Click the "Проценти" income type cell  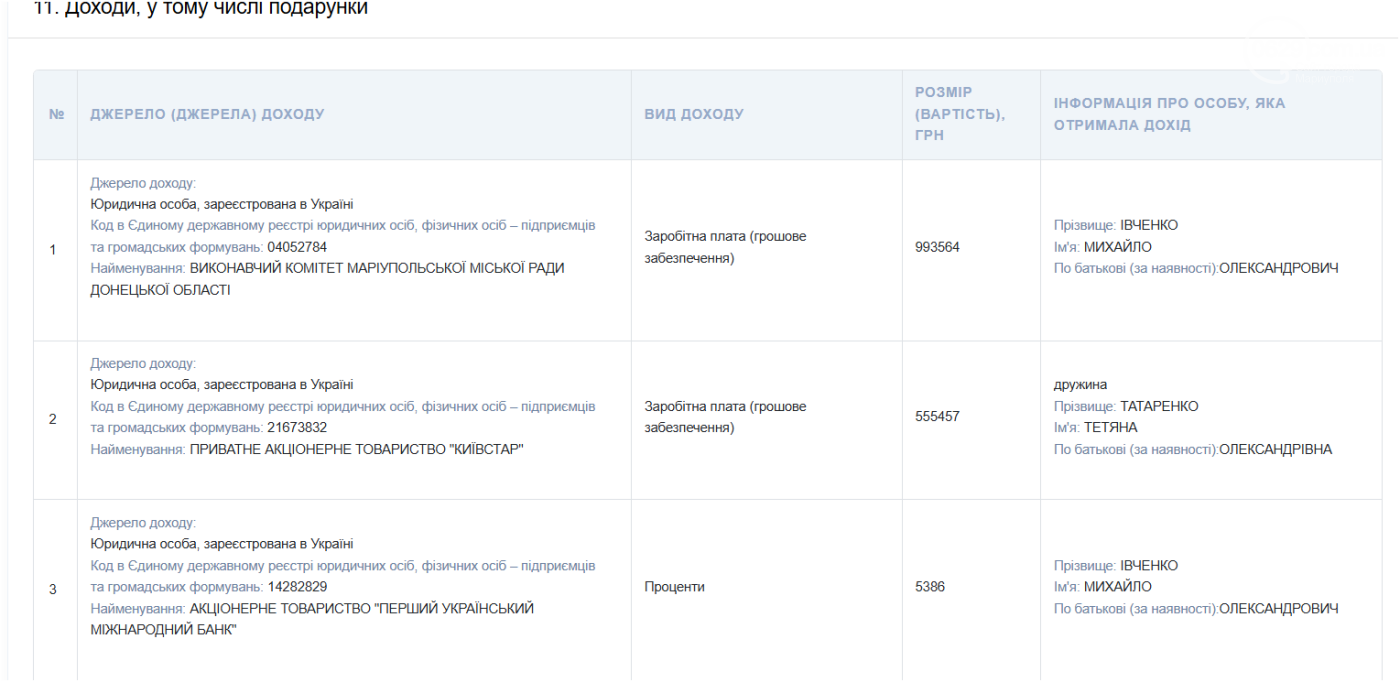point(674,587)
